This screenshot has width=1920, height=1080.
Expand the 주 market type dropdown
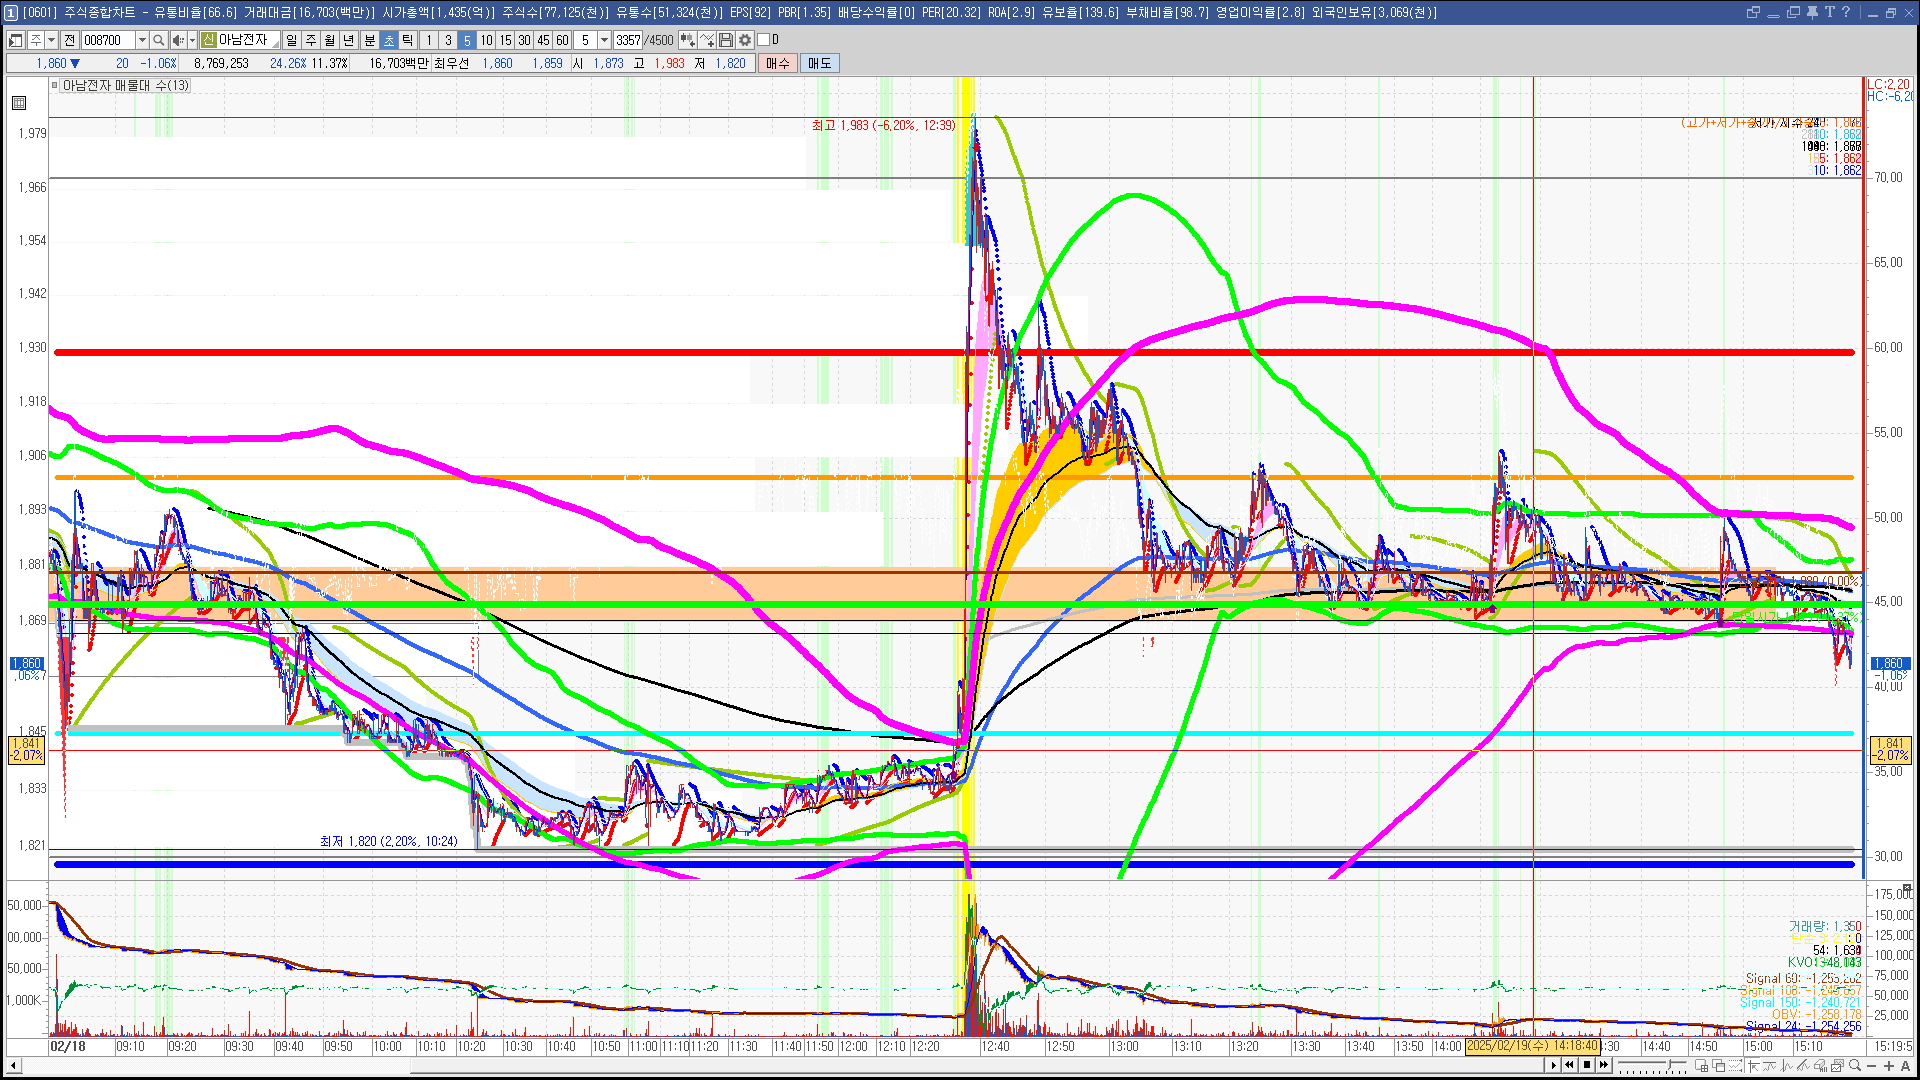(x=51, y=40)
